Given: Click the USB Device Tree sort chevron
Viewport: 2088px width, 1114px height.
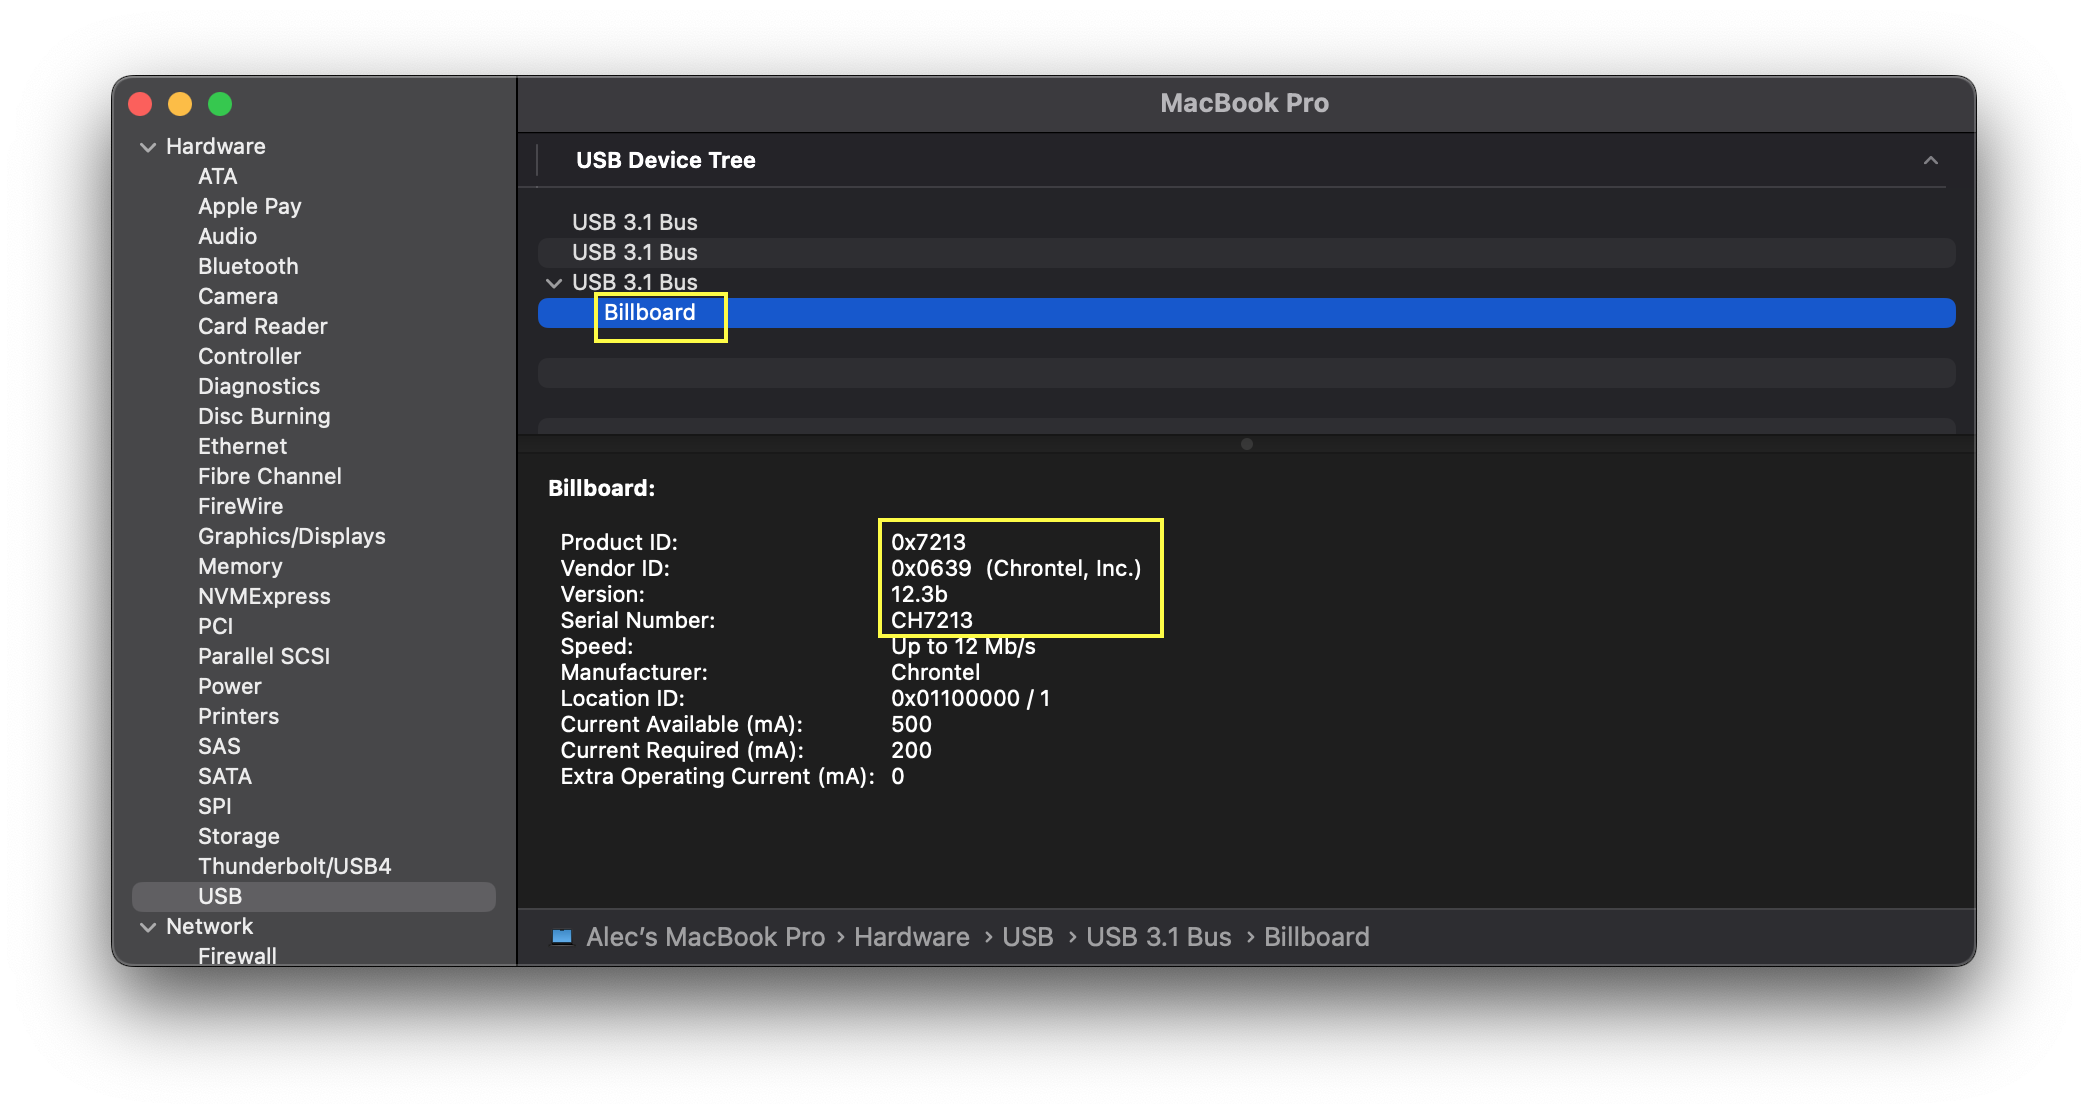Looking at the screenshot, I should pos(1931,160).
